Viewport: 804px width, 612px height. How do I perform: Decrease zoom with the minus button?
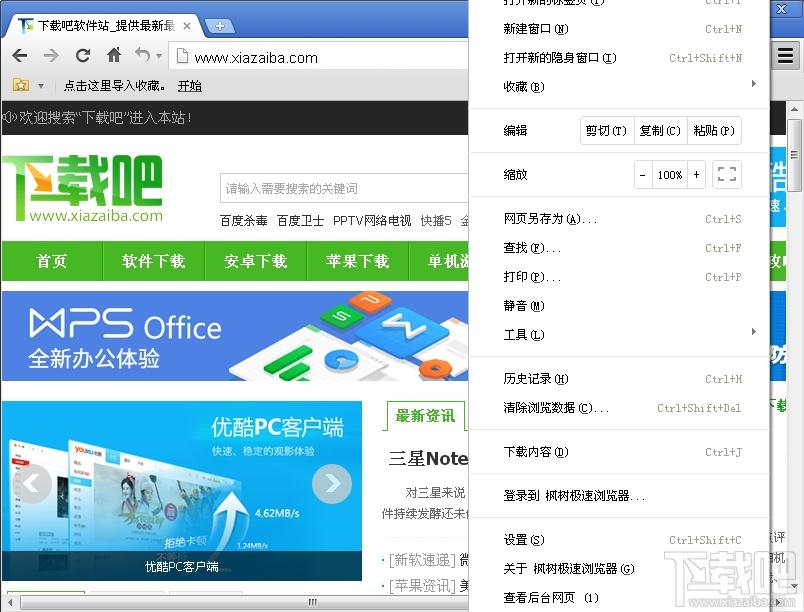pyautogui.click(x=643, y=175)
